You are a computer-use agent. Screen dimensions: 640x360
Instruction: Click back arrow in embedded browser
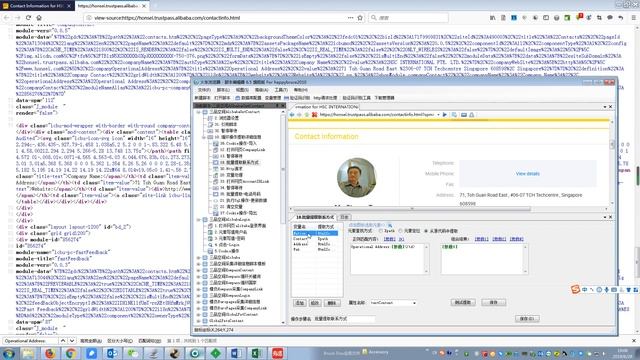click(x=292, y=115)
